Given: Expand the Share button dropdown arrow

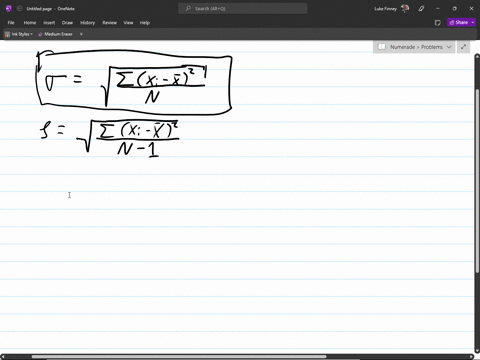Looking at the screenshot, I should [473, 22].
